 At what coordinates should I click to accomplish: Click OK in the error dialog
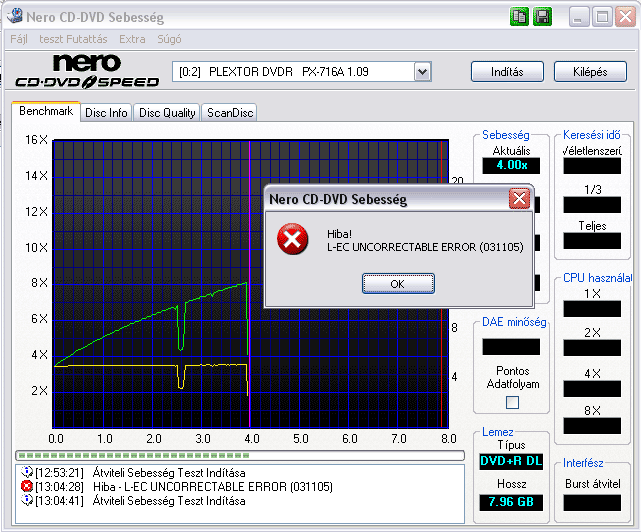click(398, 284)
